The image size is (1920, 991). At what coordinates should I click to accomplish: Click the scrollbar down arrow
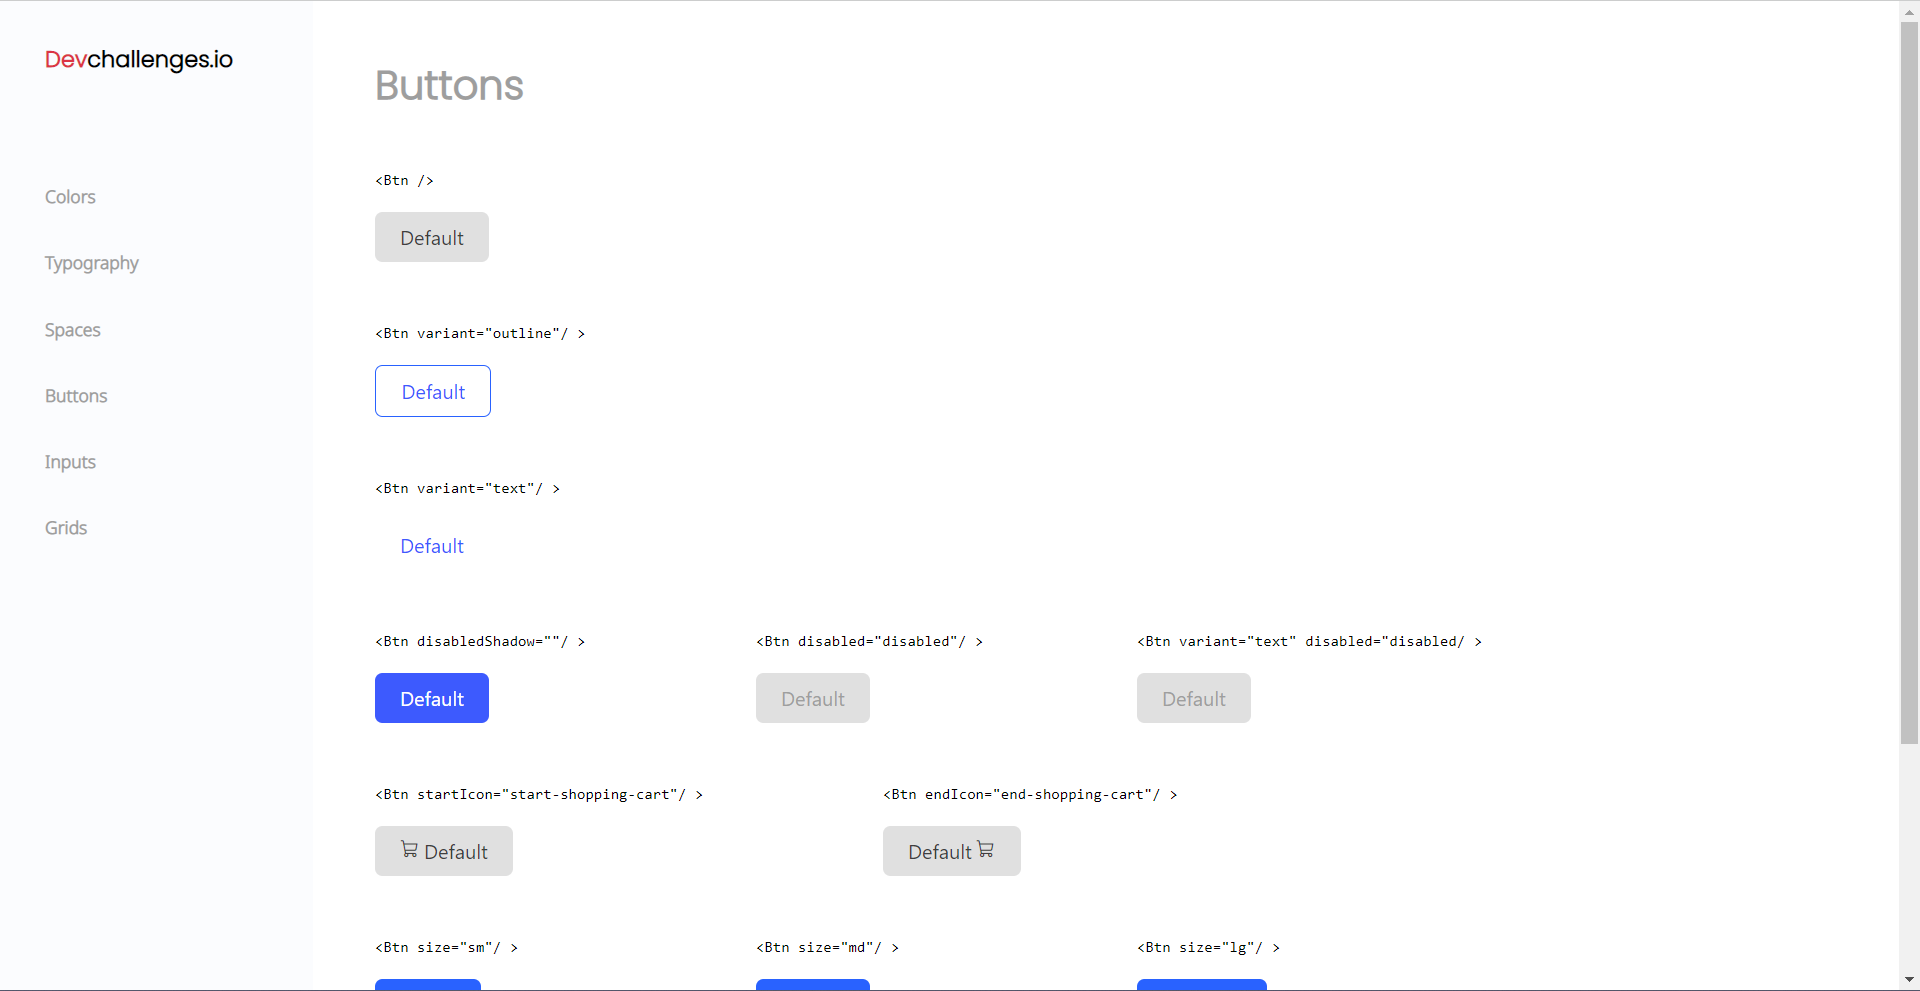(1910, 980)
